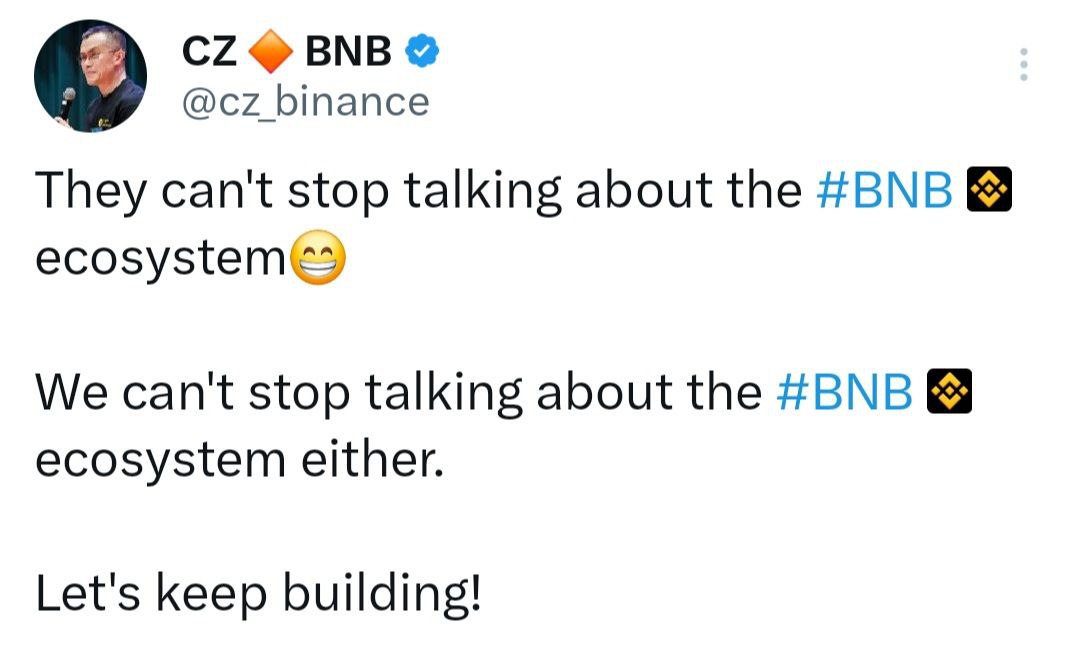Click BNB logo emoji in second sentence
Screen dimensions: 1080x648
click(x=950, y=392)
